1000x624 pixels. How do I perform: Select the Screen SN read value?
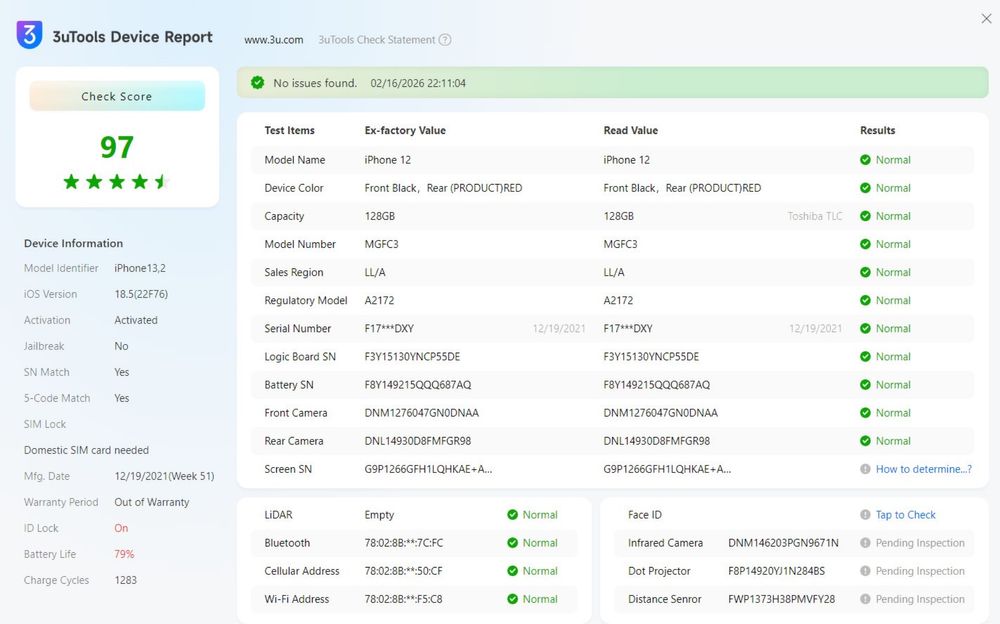point(667,469)
